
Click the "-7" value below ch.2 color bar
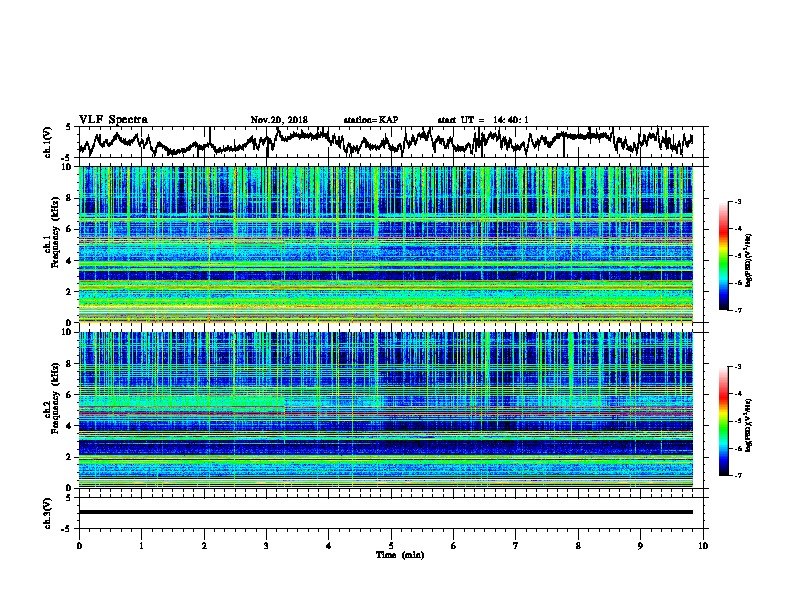click(x=737, y=475)
